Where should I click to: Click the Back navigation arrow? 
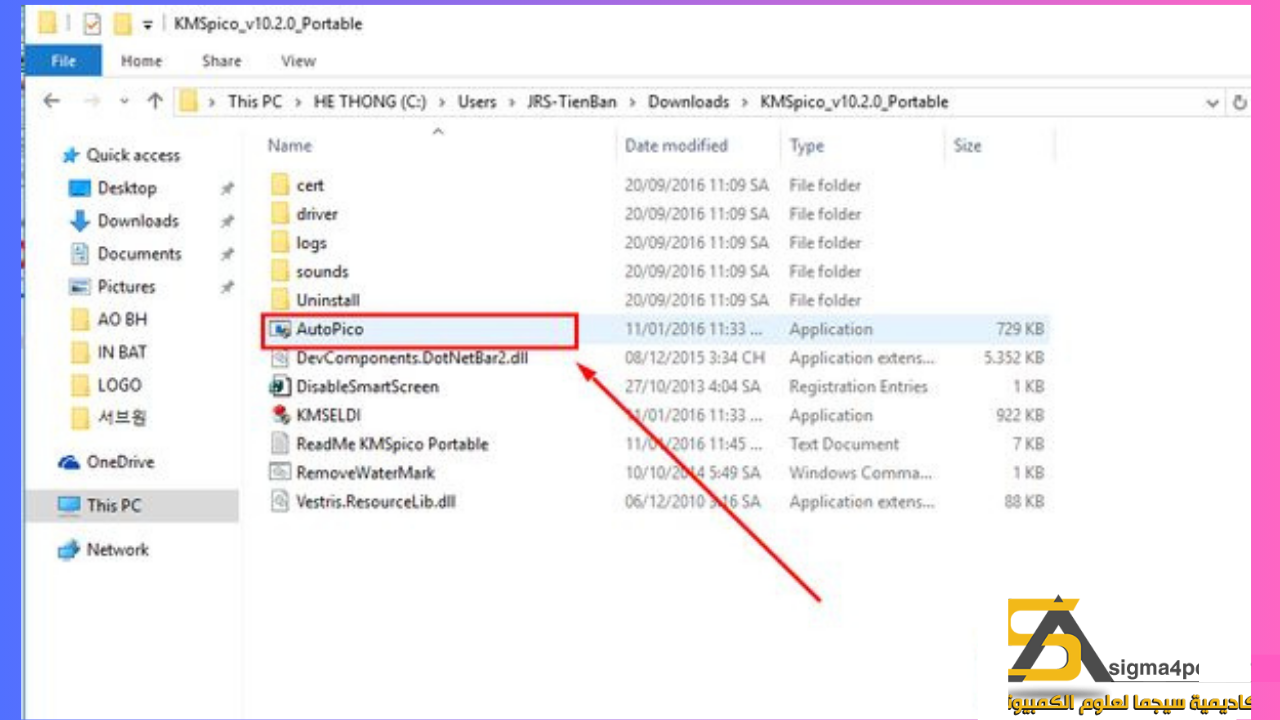click(x=52, y=102)
